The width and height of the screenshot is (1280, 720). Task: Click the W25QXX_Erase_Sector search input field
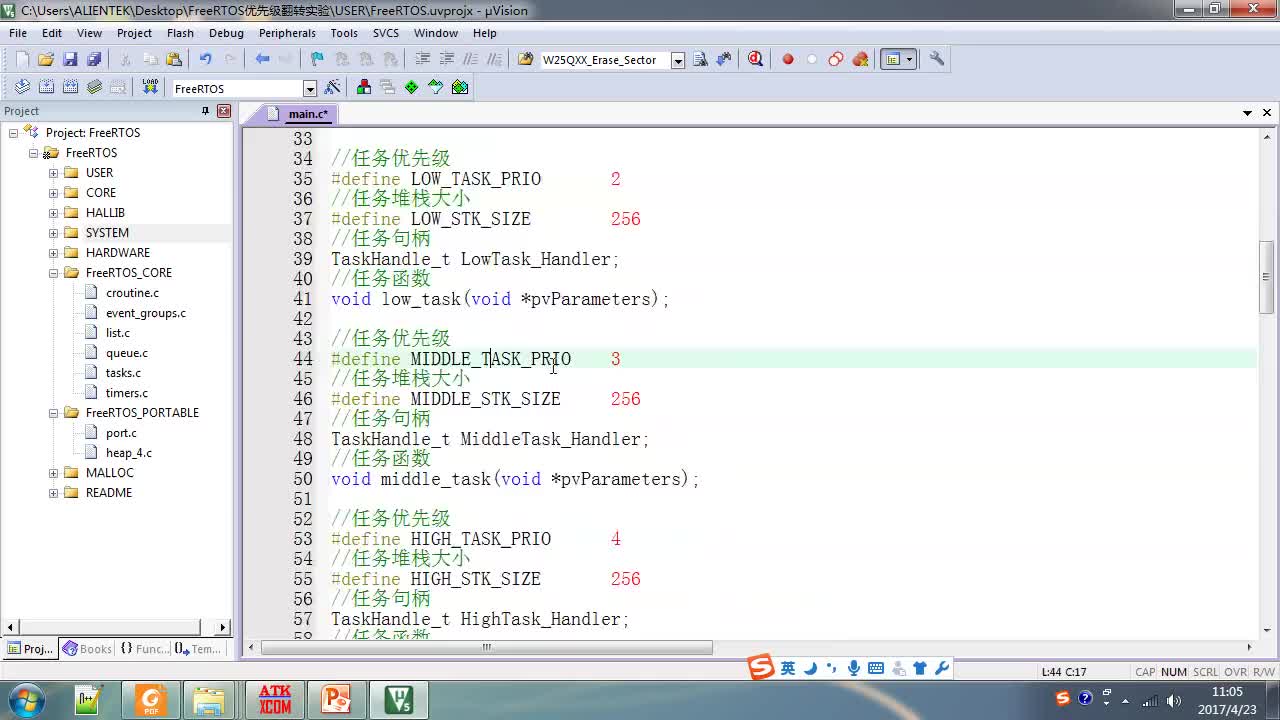(x=604, y=60)
